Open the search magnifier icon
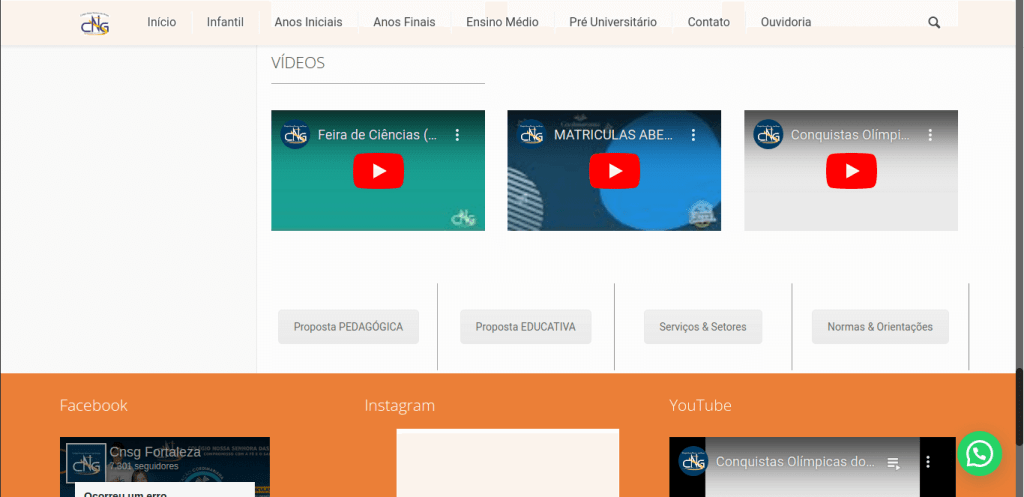The image size is (1024, 497). tap(934, 22)
